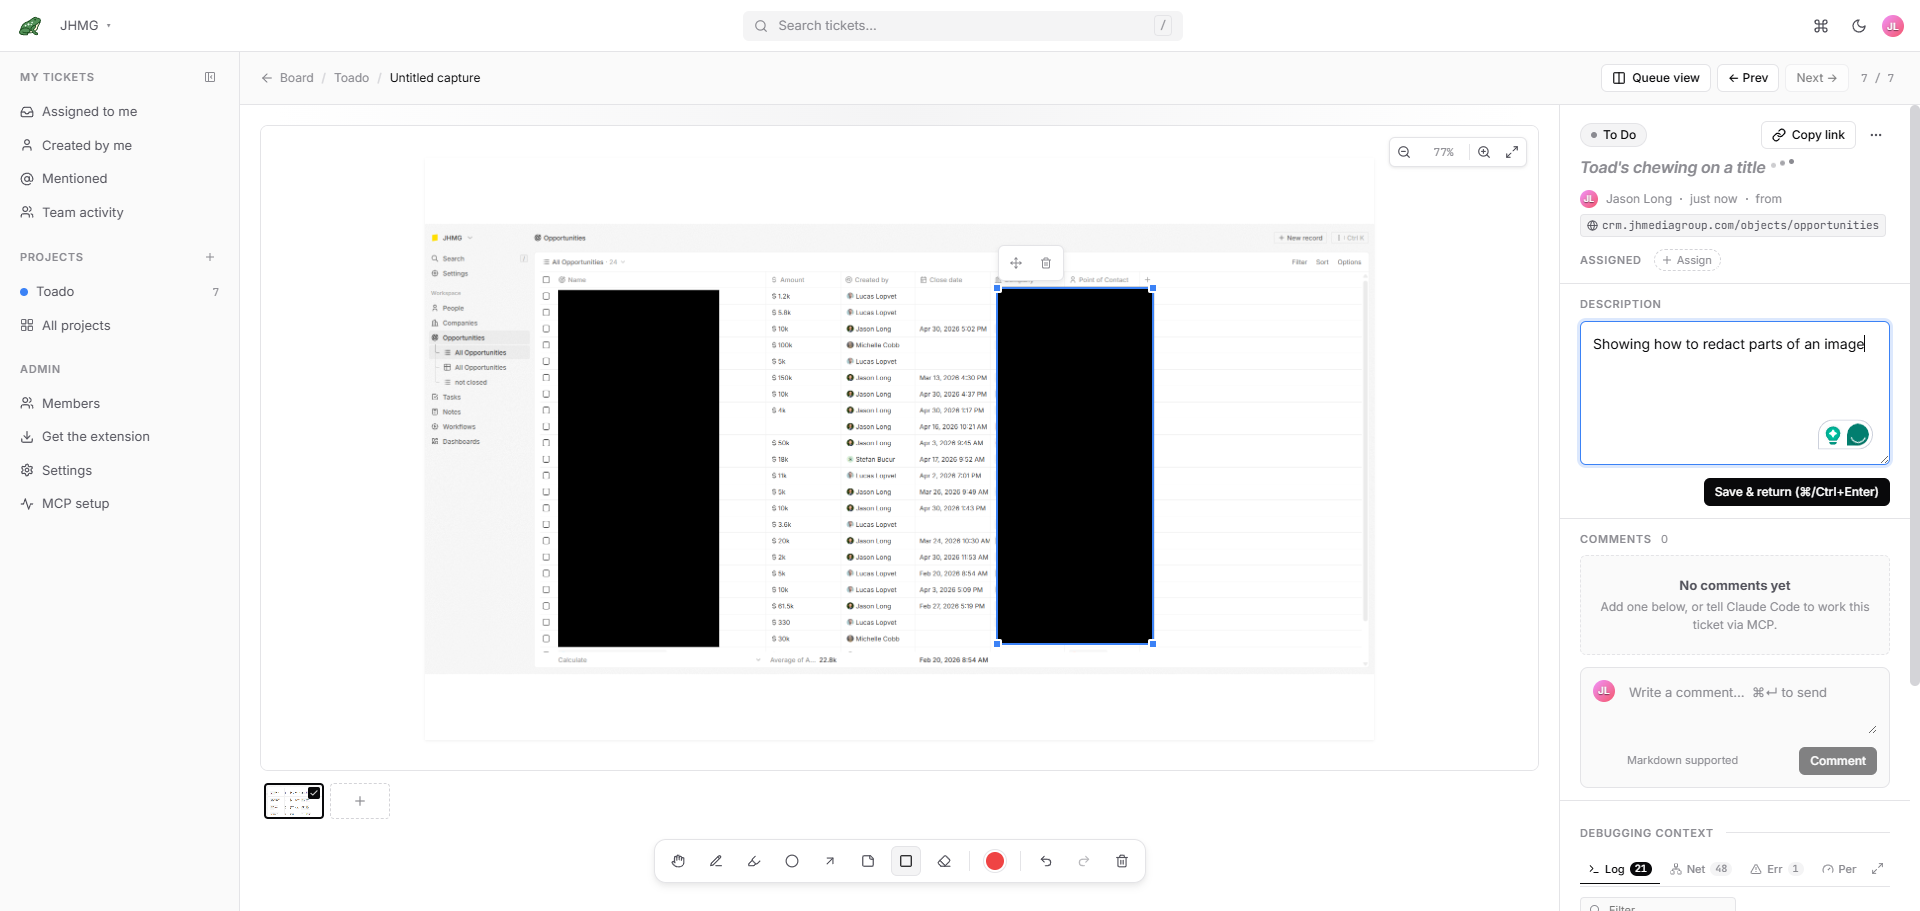The height and width of the screenshot is (911, 1920).
Task: Click the move handle on selected redaction
Action: click(x=1016, y=263)
